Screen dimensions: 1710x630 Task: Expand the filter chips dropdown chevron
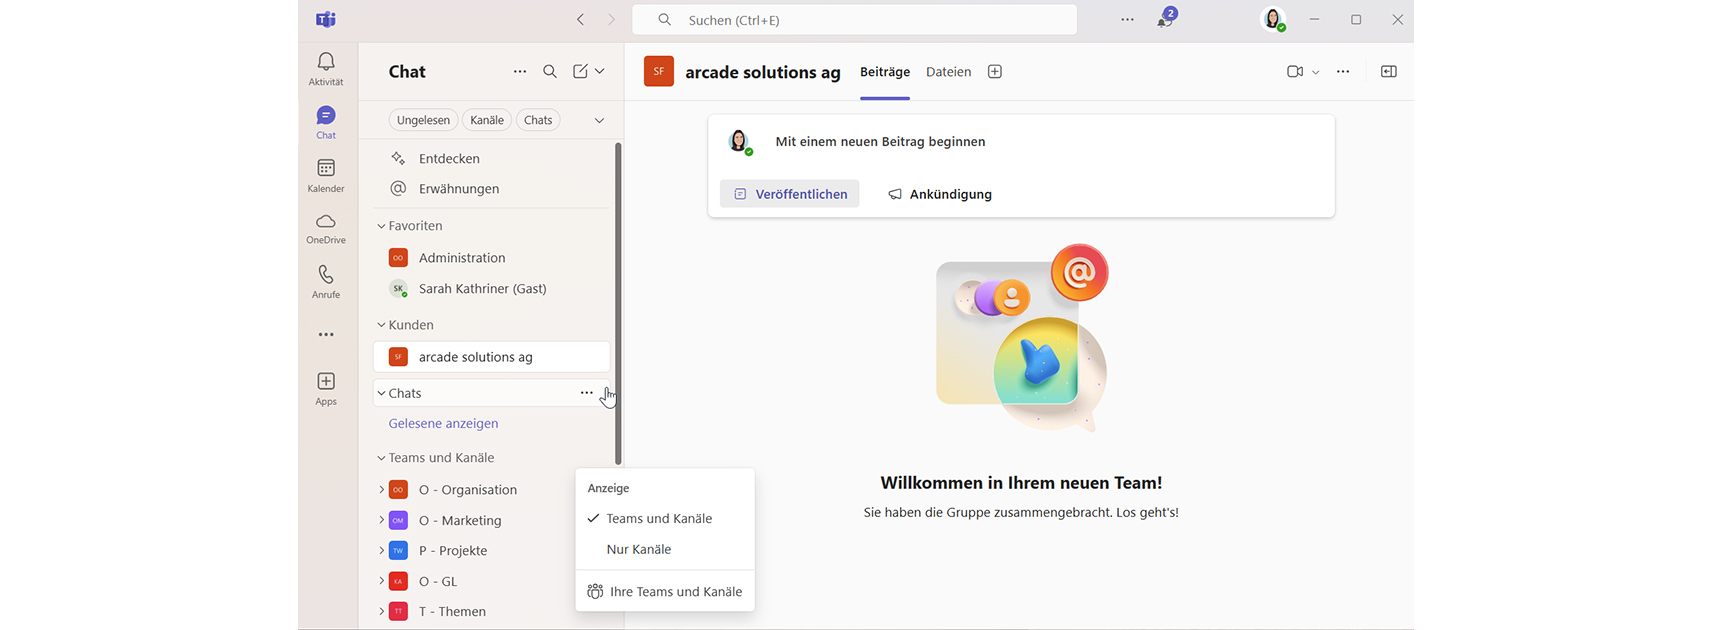[599, 120]
